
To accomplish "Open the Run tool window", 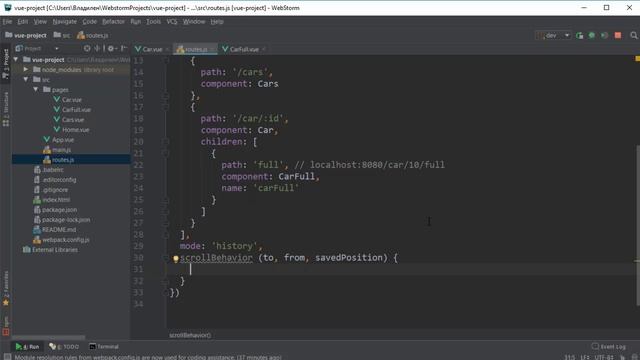I will tap(27, 347).
